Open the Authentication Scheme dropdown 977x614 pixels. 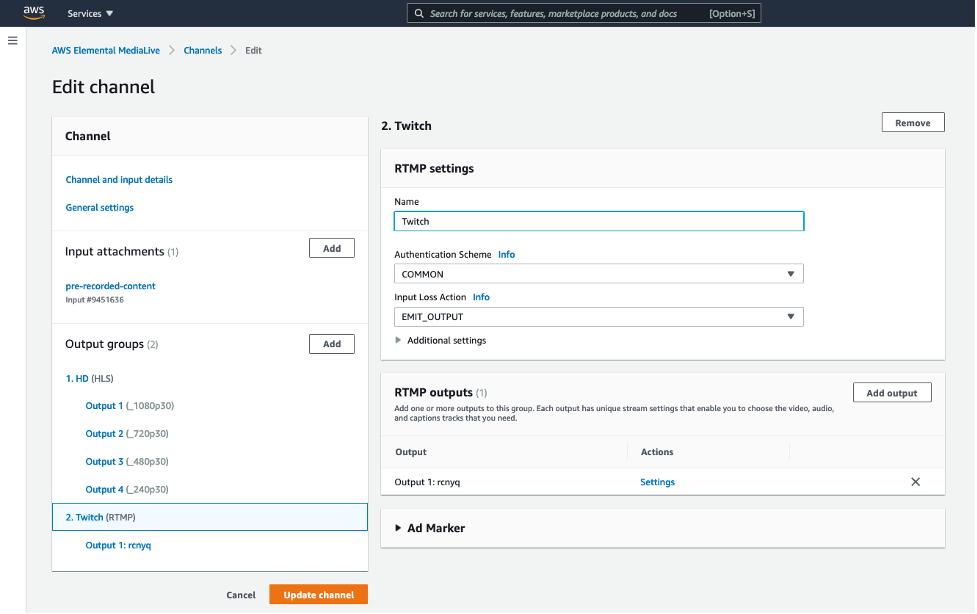click(598, 273)
